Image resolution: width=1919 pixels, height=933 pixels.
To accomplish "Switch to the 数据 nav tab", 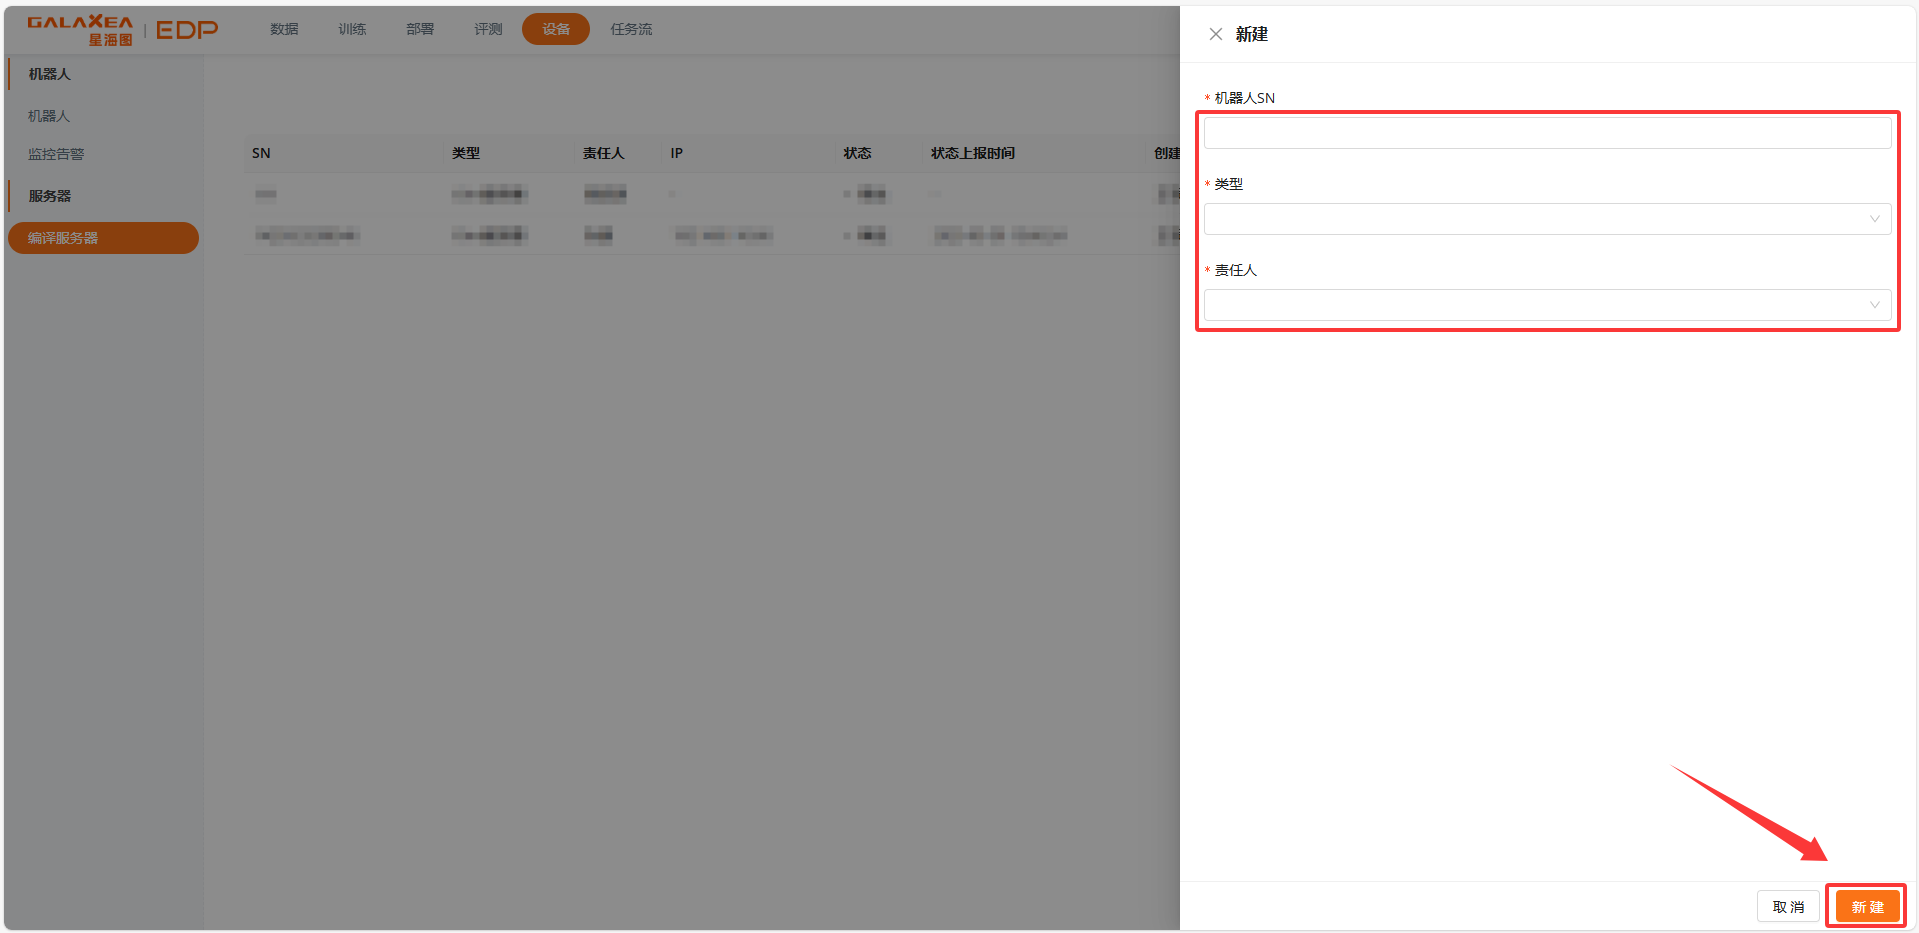I will pos(284,29).
